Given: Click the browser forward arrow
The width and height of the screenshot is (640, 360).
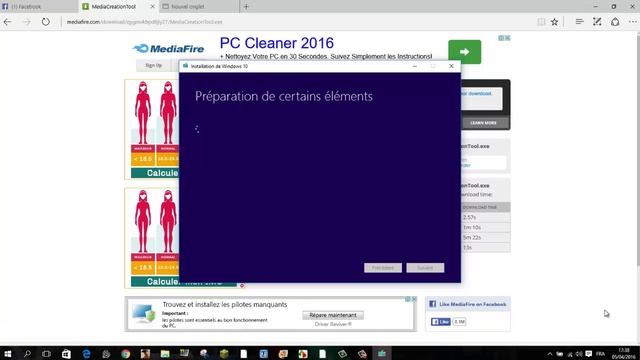Looking at the screenshot, I should click(x=27, y=22).
